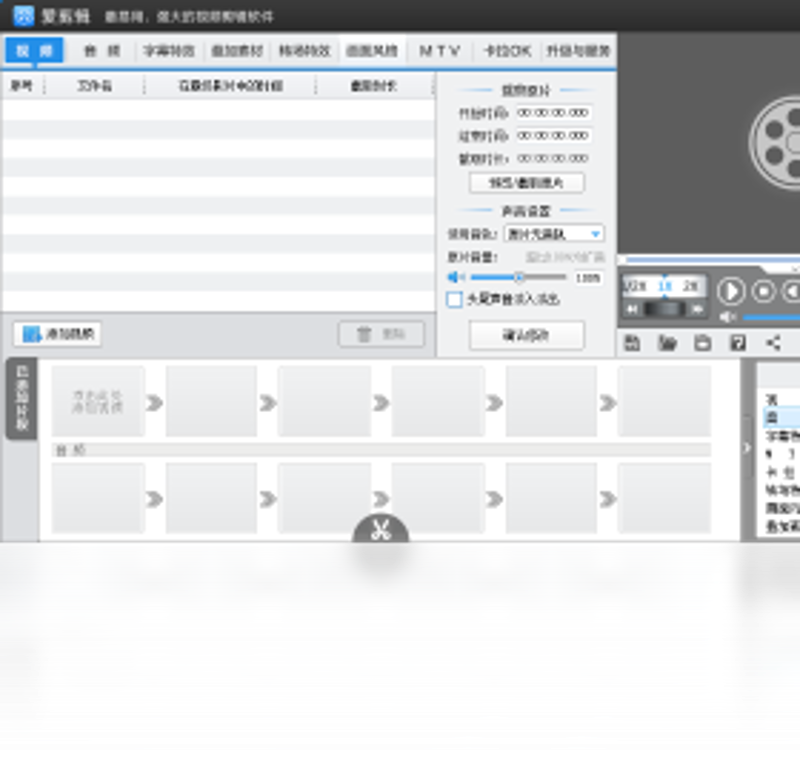Click the 序号 column header
Viewport: 800px width, 771px height.
tap(22, 86)
